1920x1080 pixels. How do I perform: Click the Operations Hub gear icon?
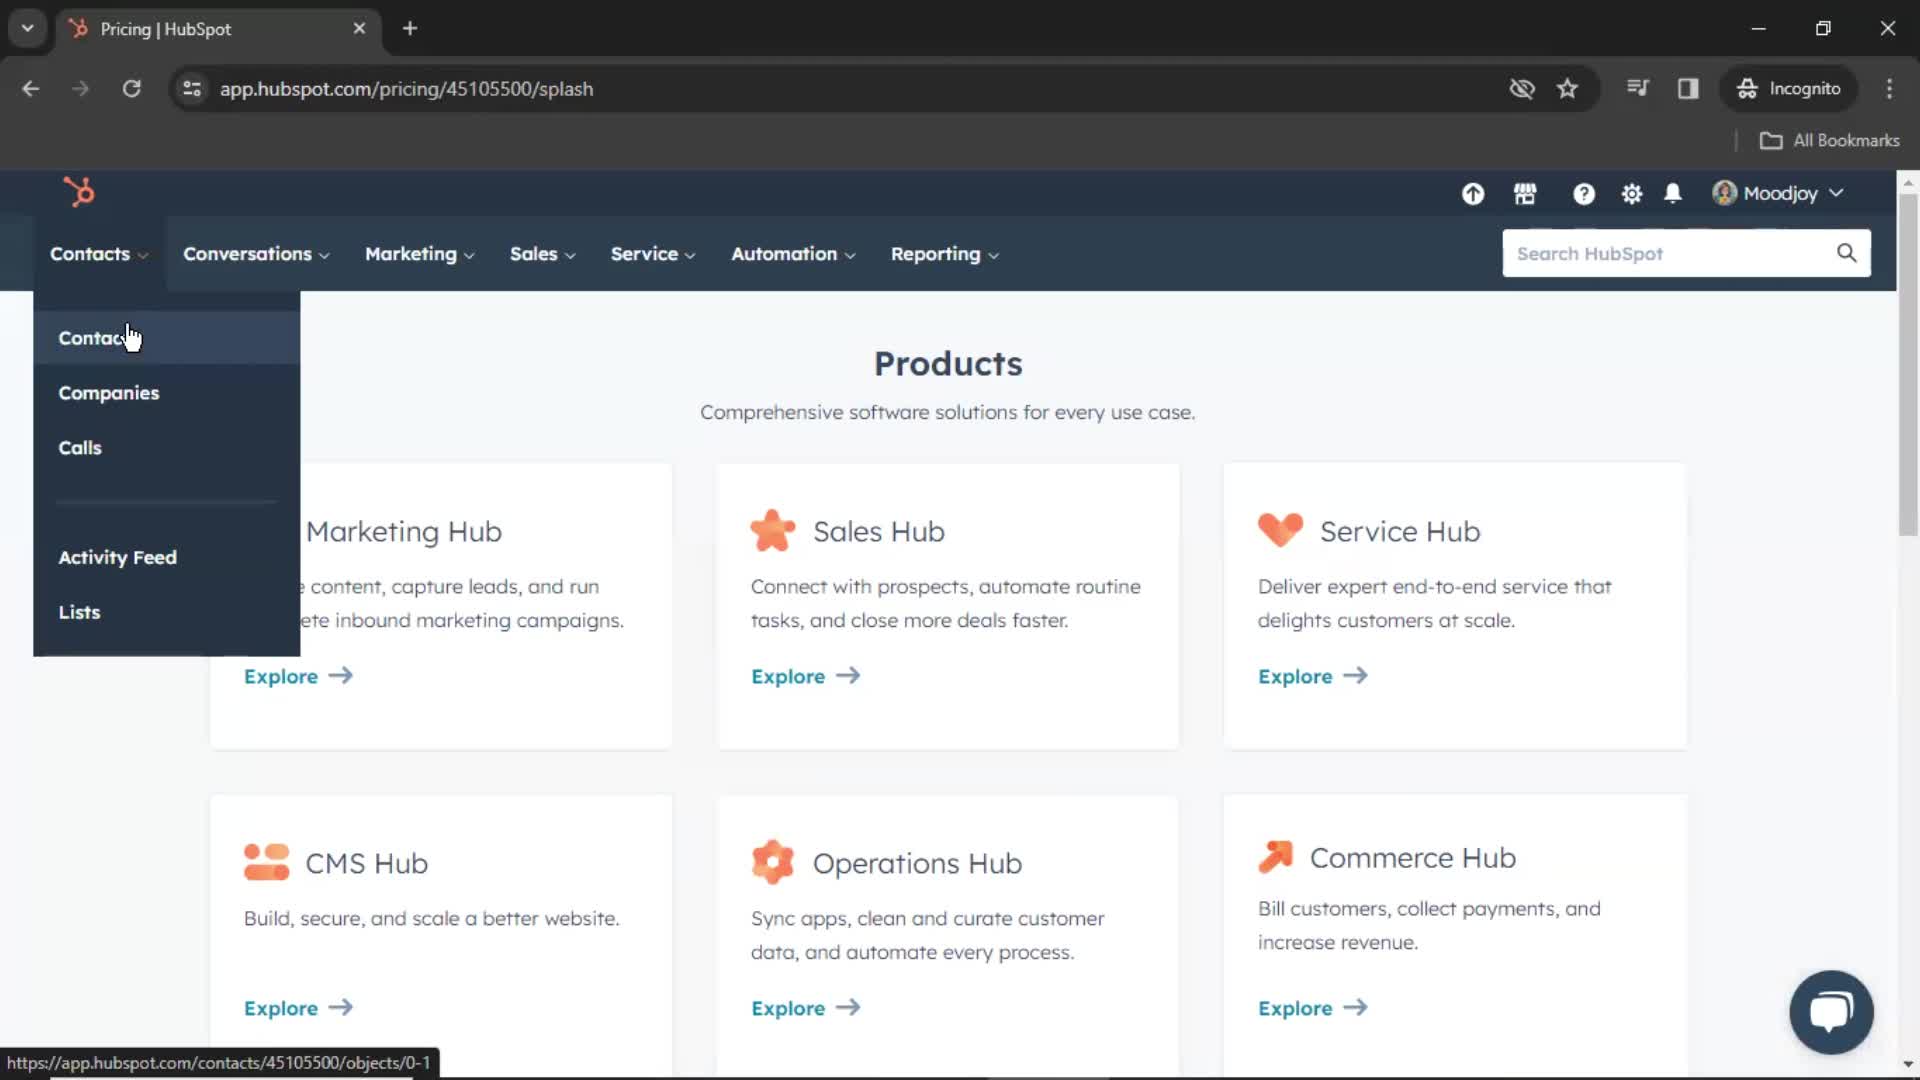click(773, 862)
